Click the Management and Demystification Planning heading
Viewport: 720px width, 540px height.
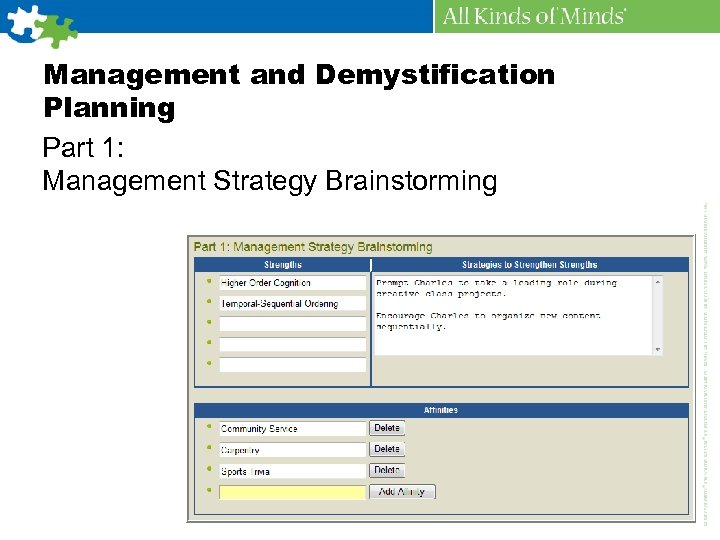299,91
